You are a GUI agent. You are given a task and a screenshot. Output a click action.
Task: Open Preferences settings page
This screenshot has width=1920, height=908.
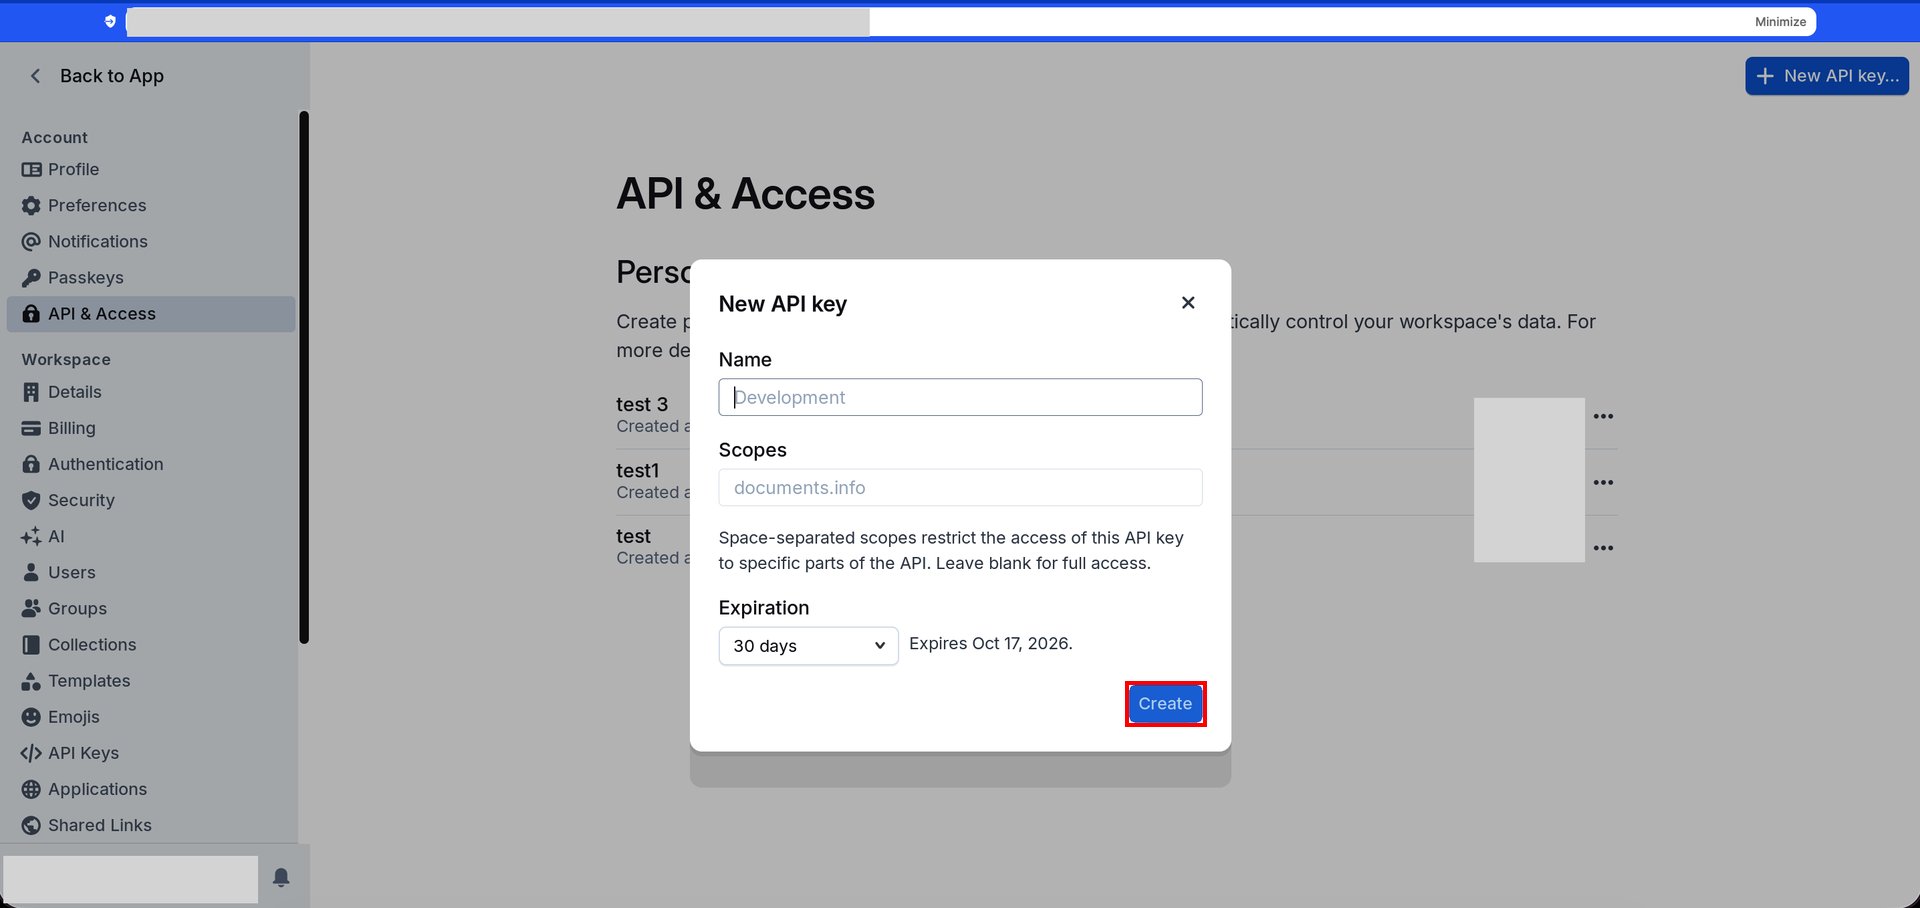[x=151, y=206]
